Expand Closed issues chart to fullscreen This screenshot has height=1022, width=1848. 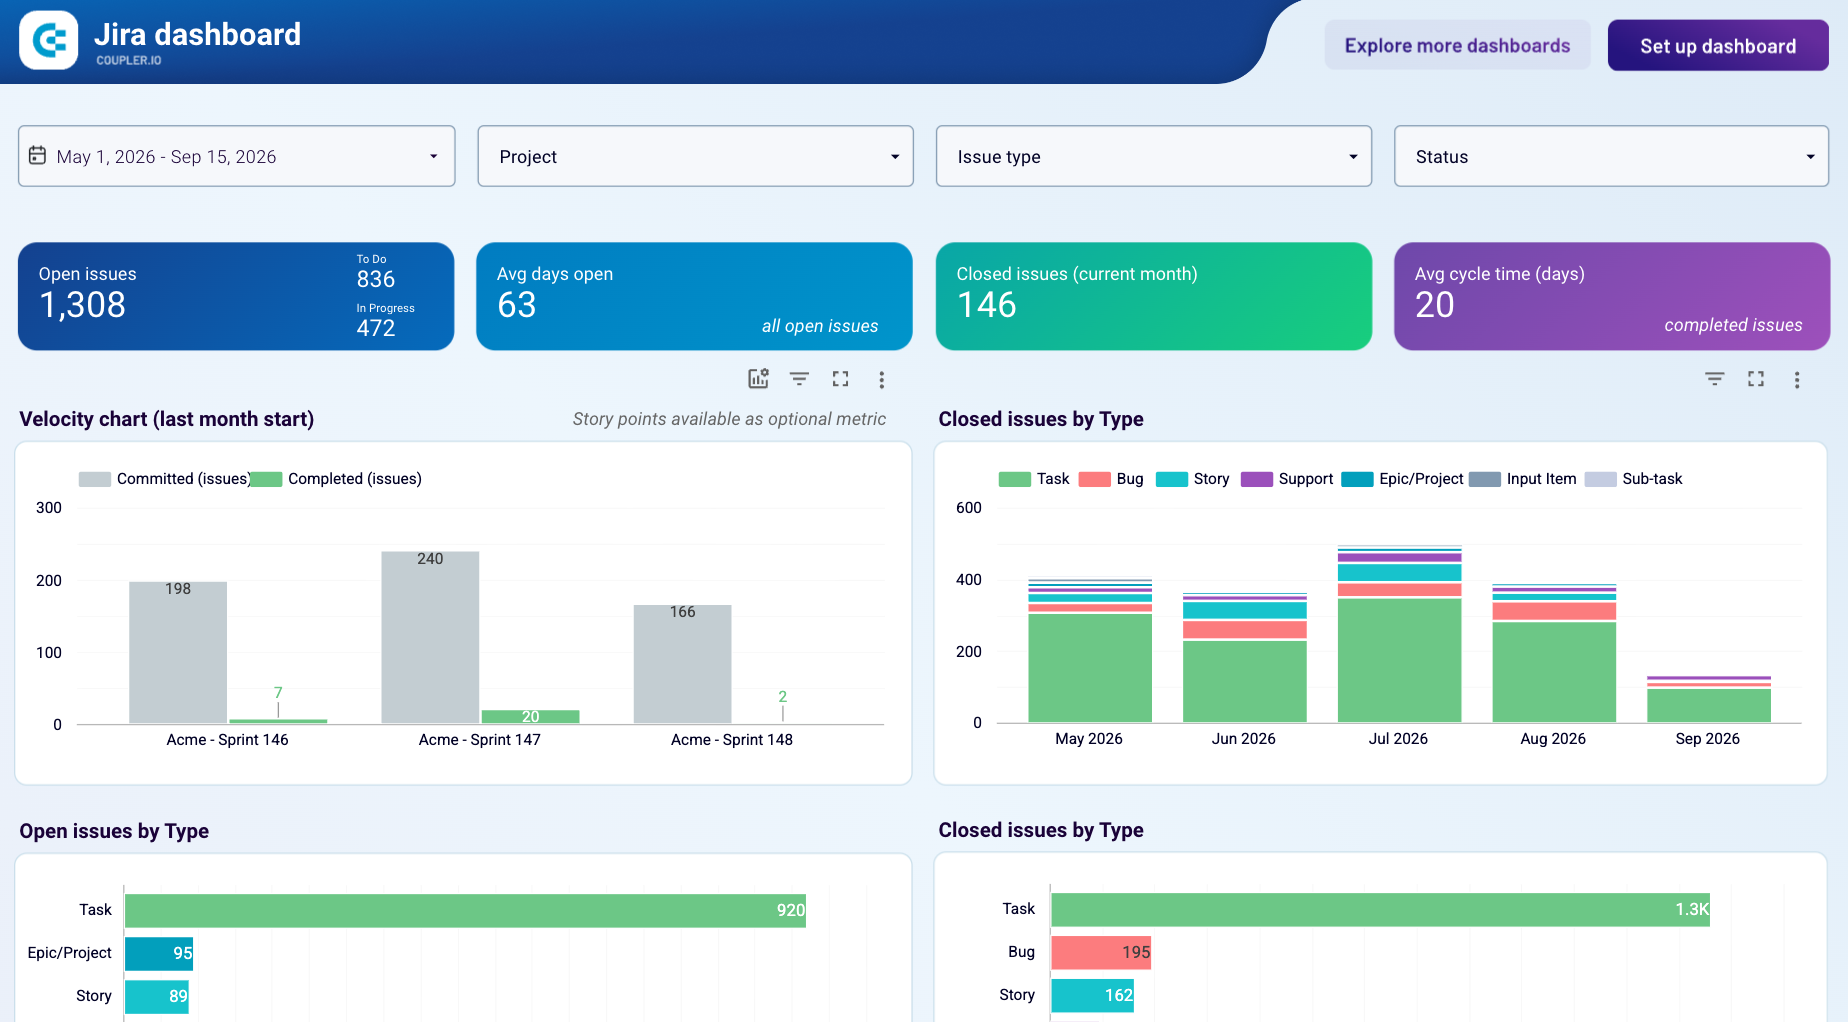(1755, 379)
